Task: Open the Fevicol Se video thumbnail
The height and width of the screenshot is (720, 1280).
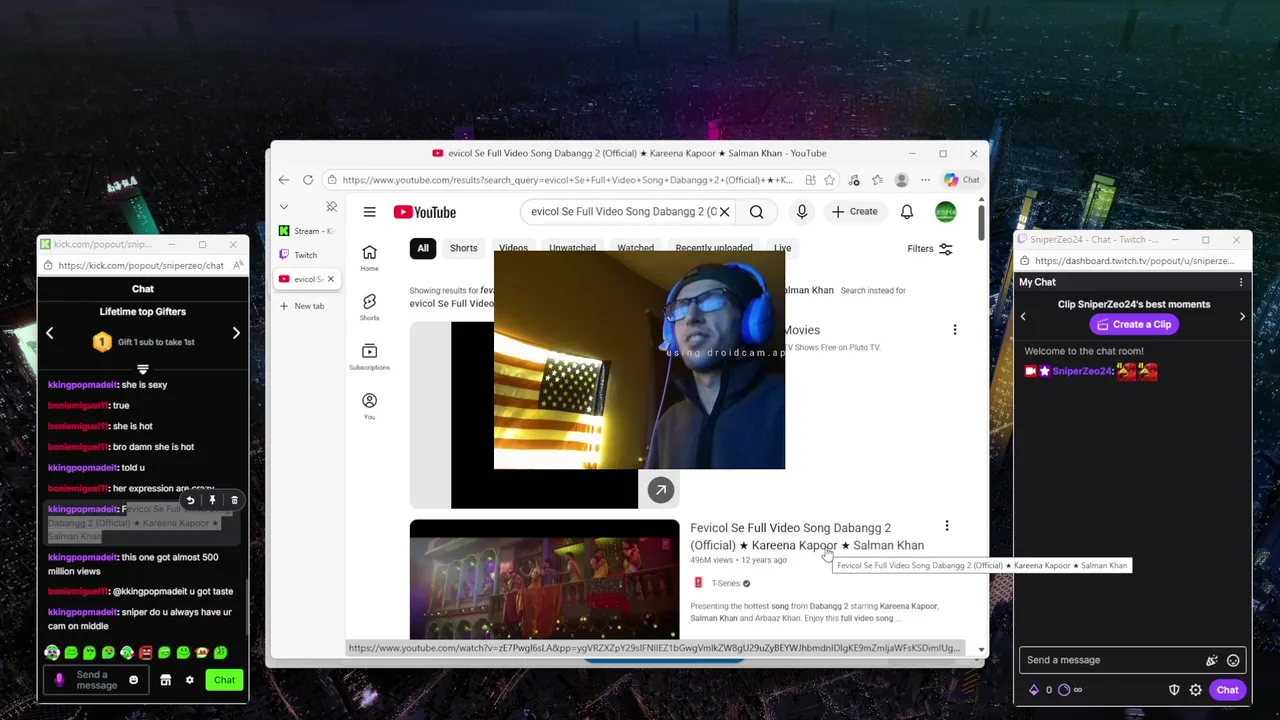Action: click(x=544, y=579)
